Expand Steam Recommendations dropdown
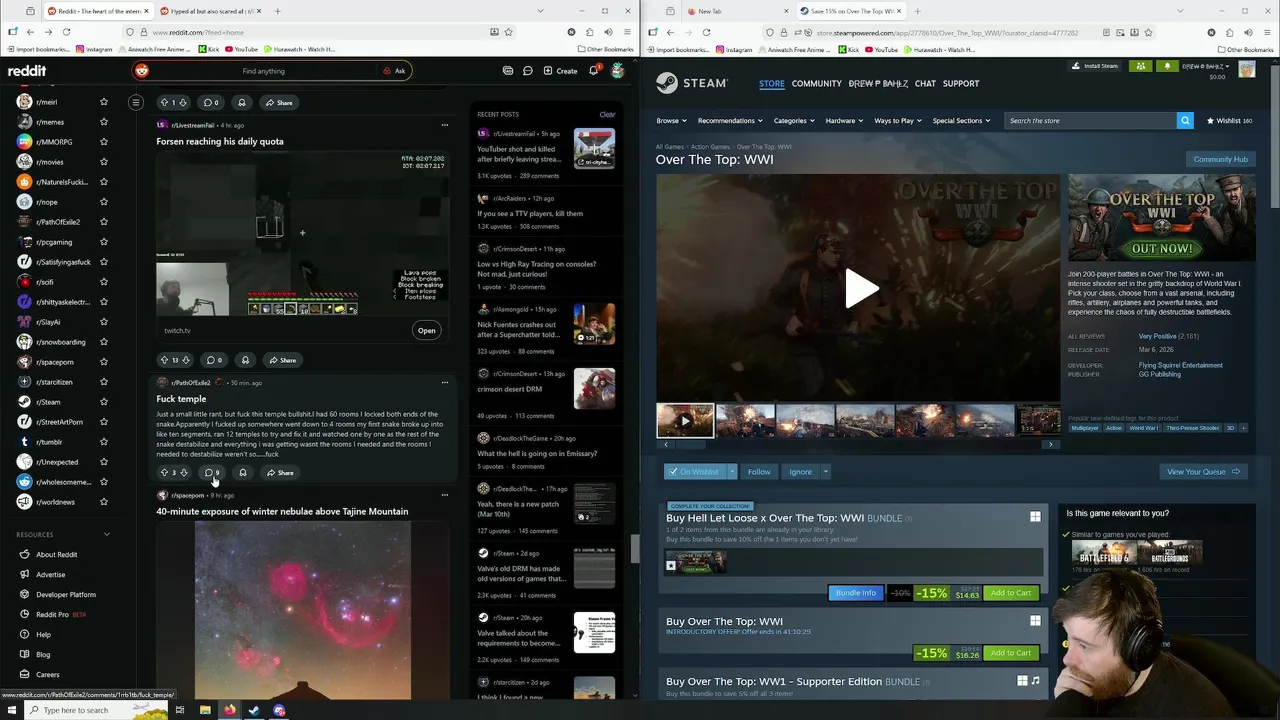Viewport: 1280px width, 720px height. pyautogui.click(x=730, y=121)
